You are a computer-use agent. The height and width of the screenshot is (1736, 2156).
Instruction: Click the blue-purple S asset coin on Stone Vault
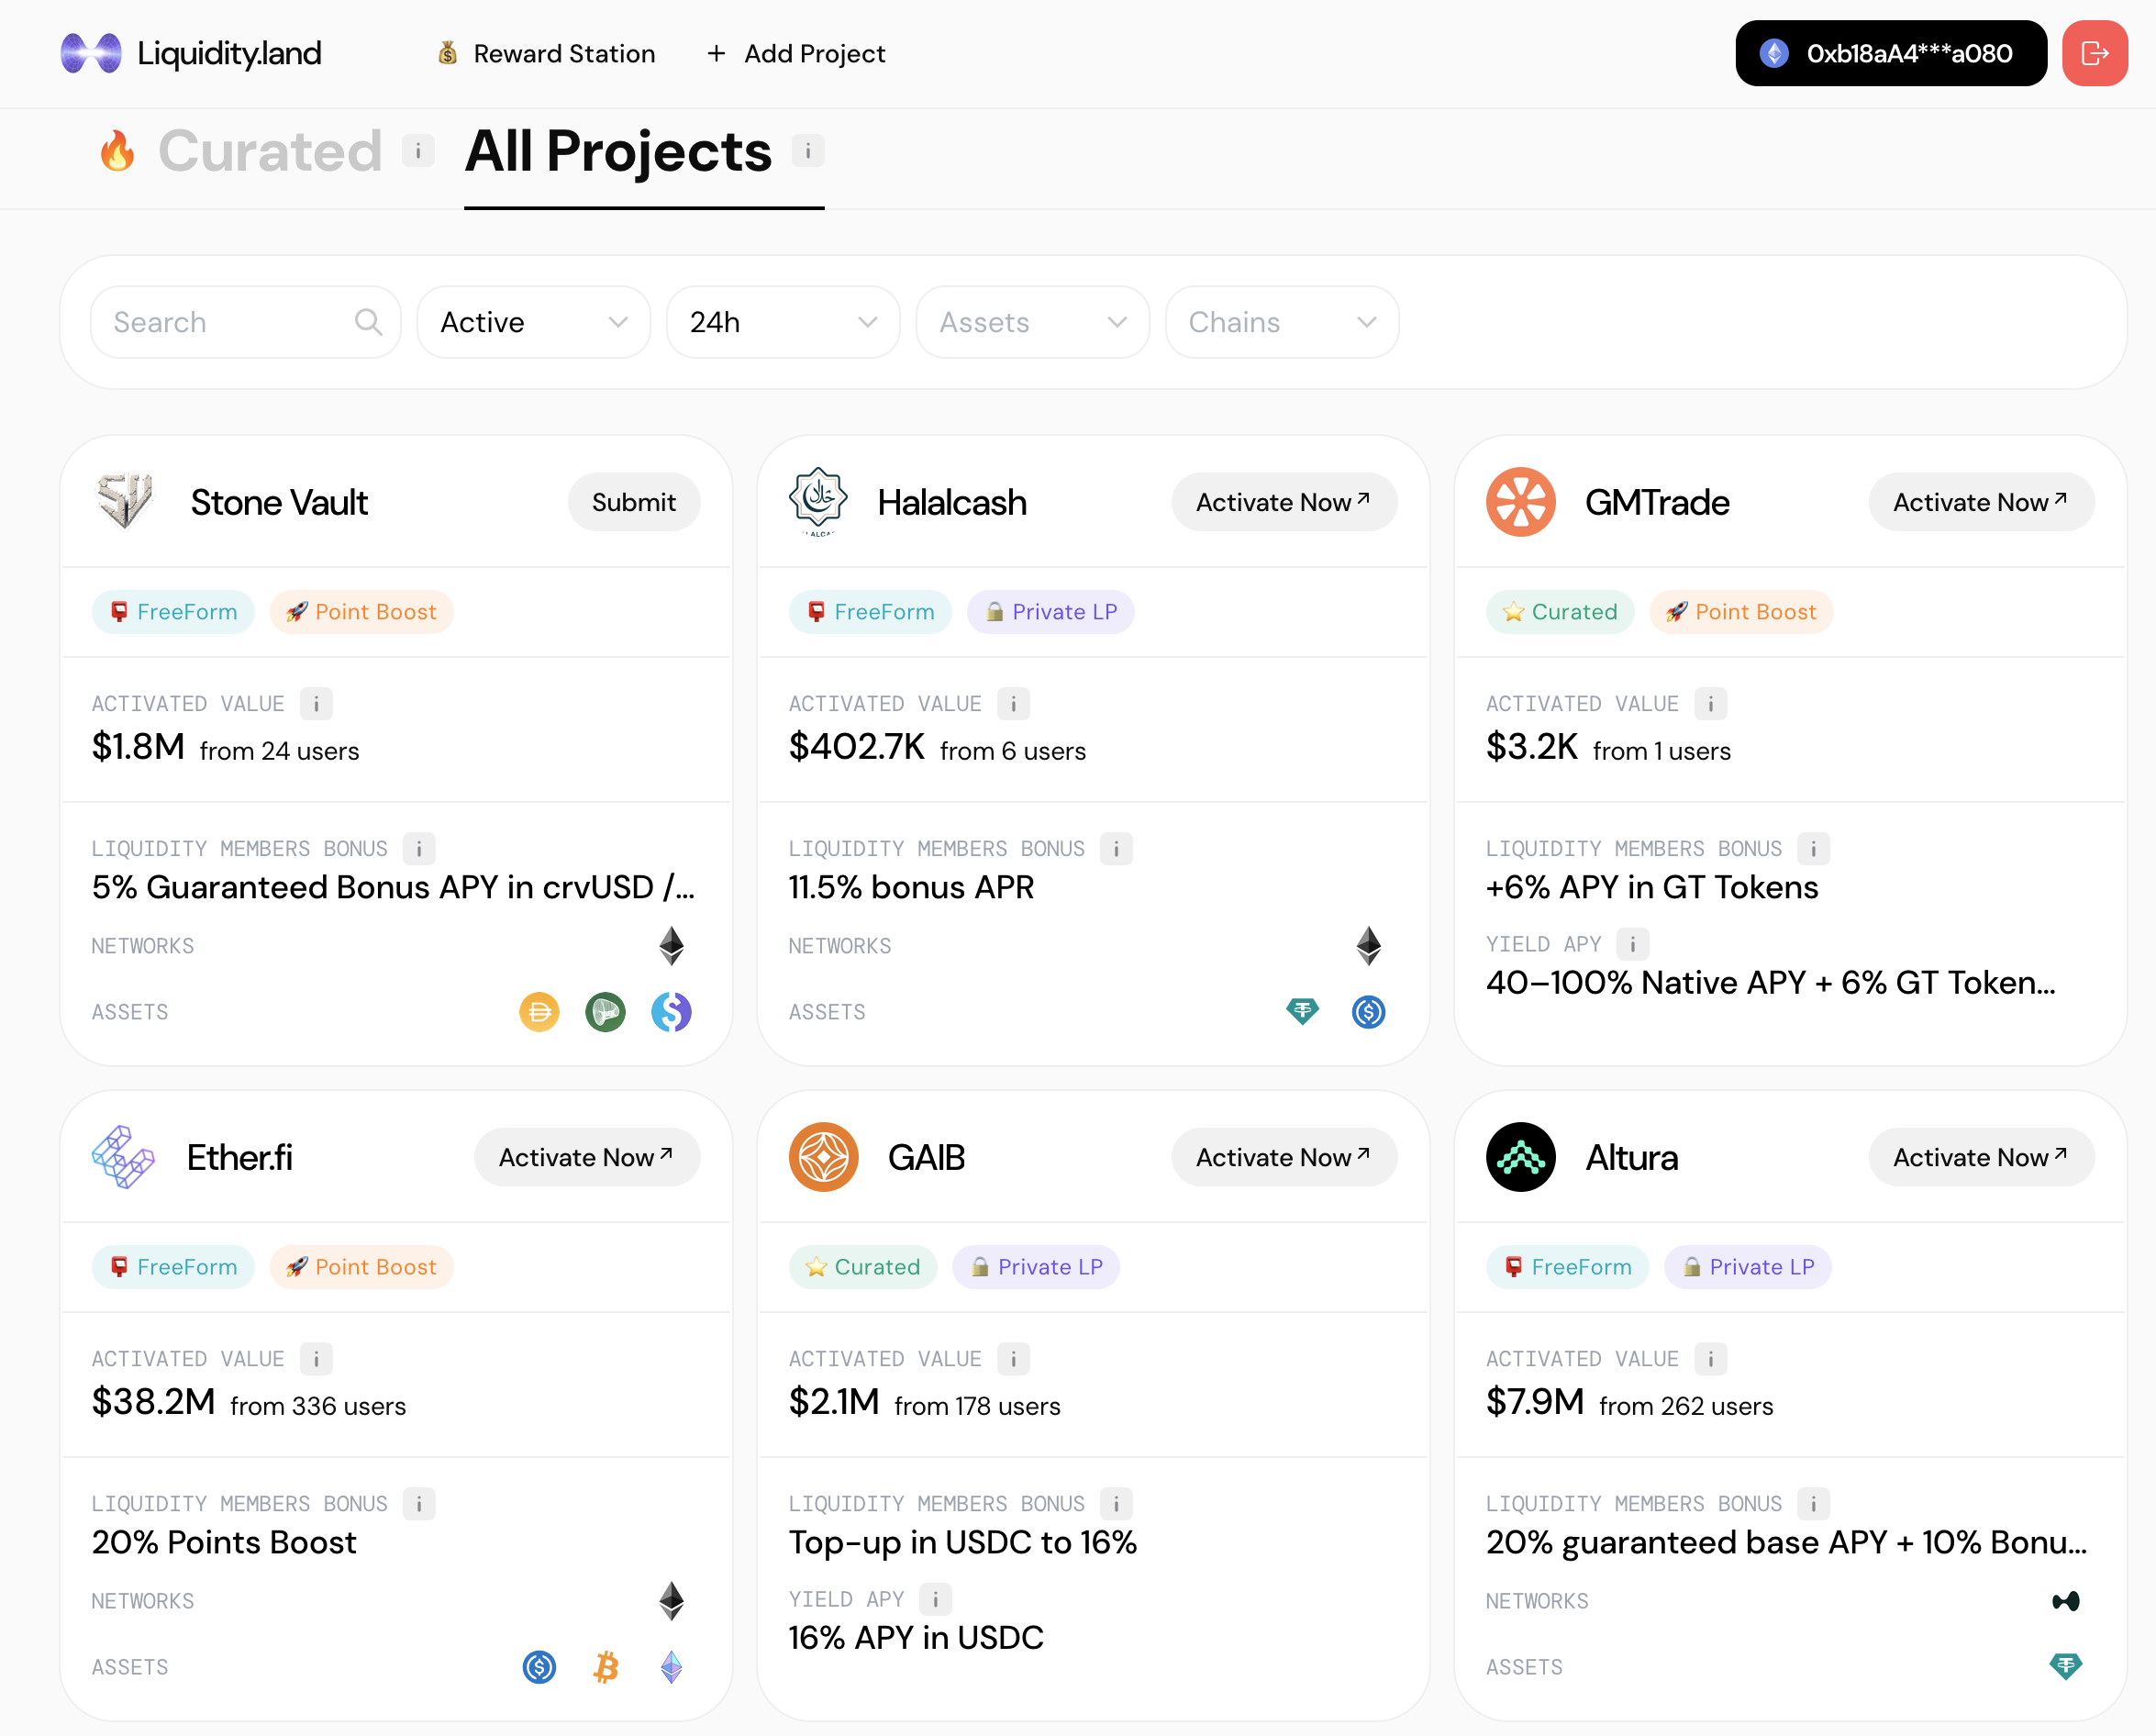[x=671, y=1012]
